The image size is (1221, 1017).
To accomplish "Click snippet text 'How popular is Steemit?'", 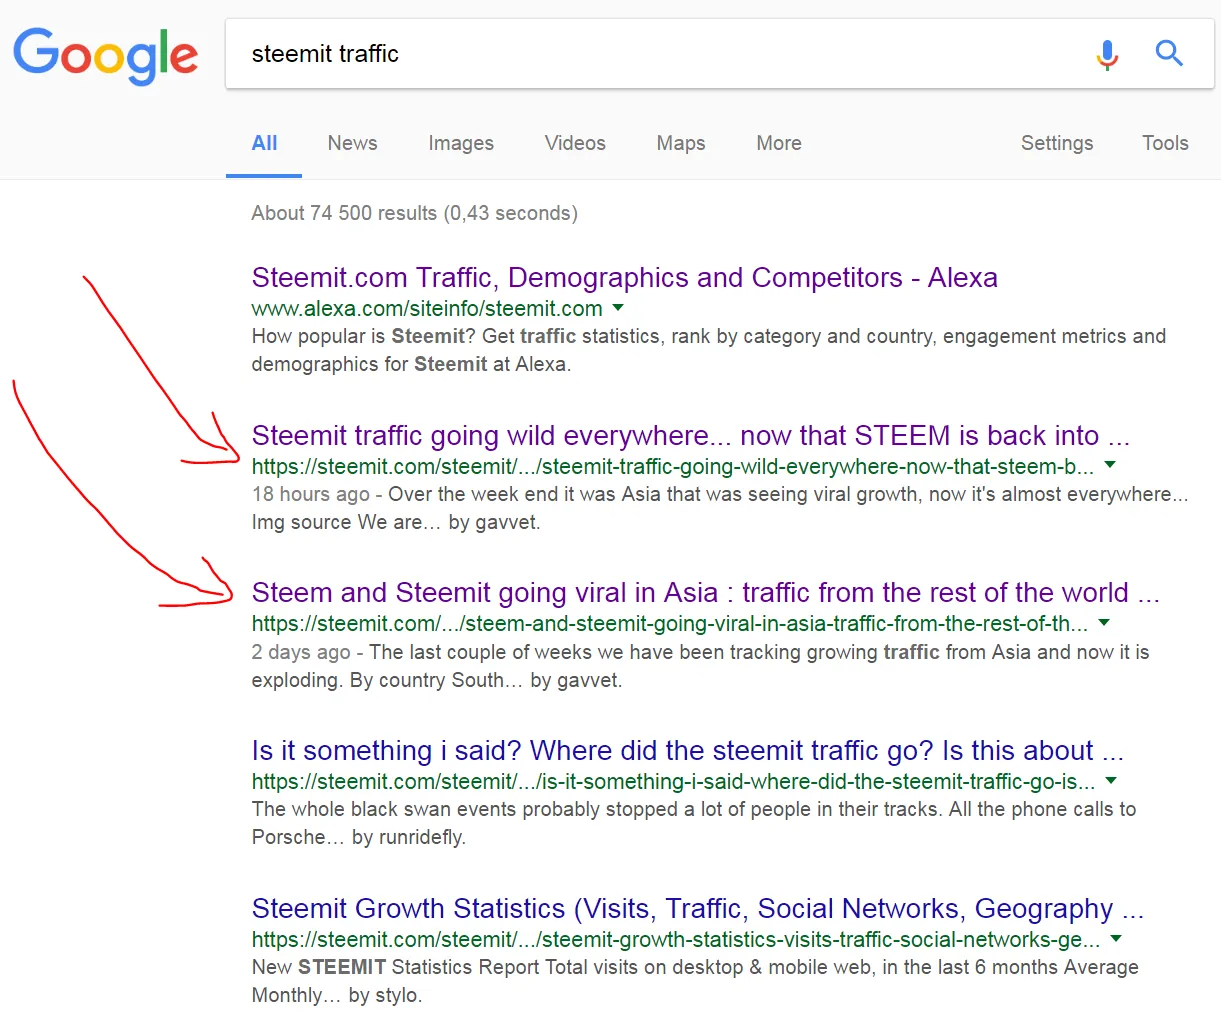I will click(364, 336).
